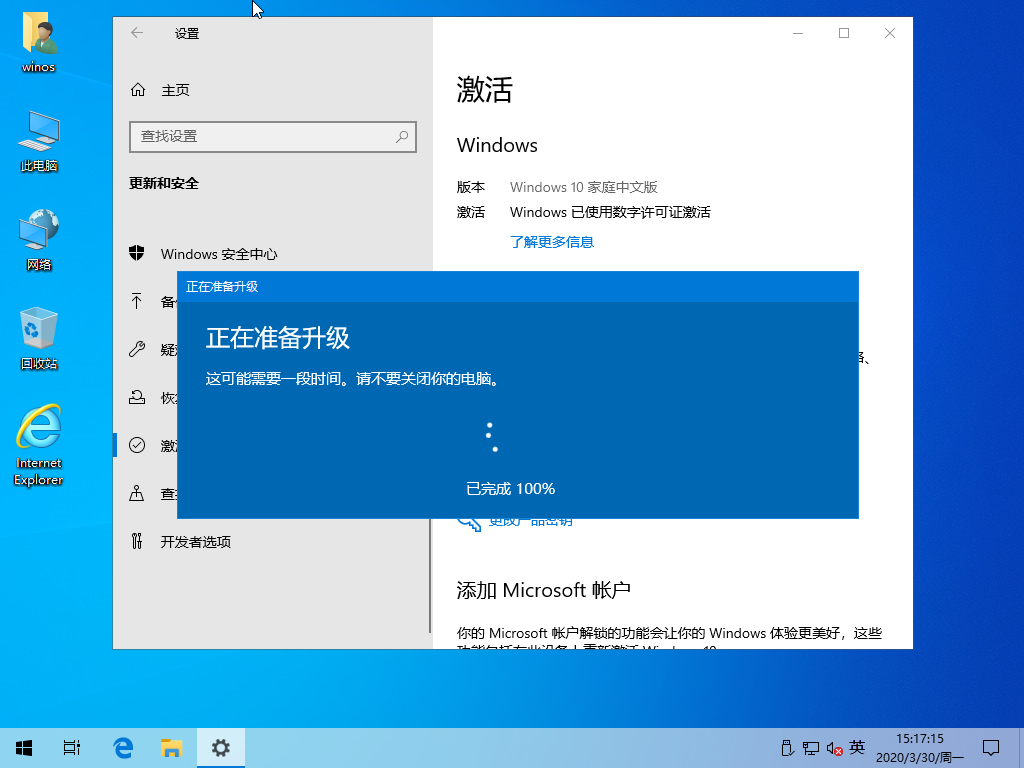1024x768 pixels.
Task: Minimize the Settings window
Action: [x=797, y=33]
